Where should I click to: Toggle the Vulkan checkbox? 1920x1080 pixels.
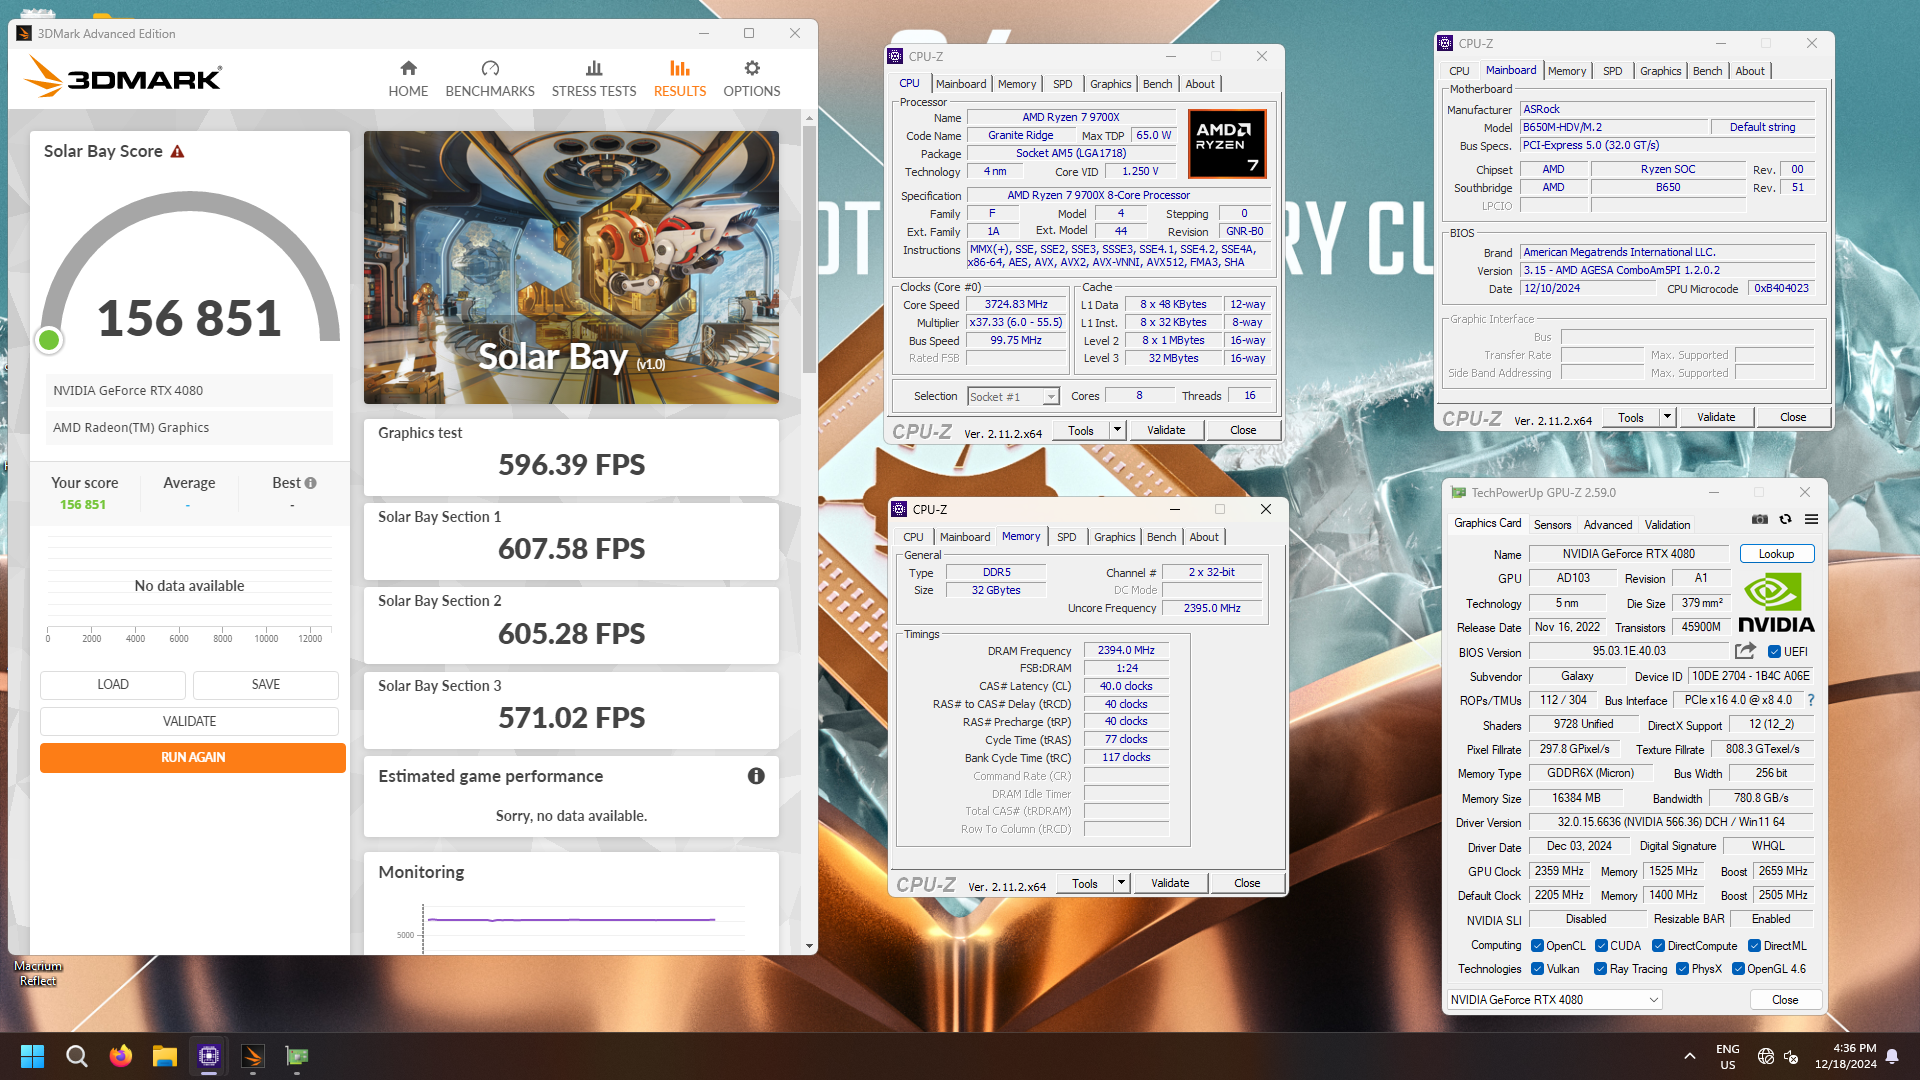coord(1537,969)
